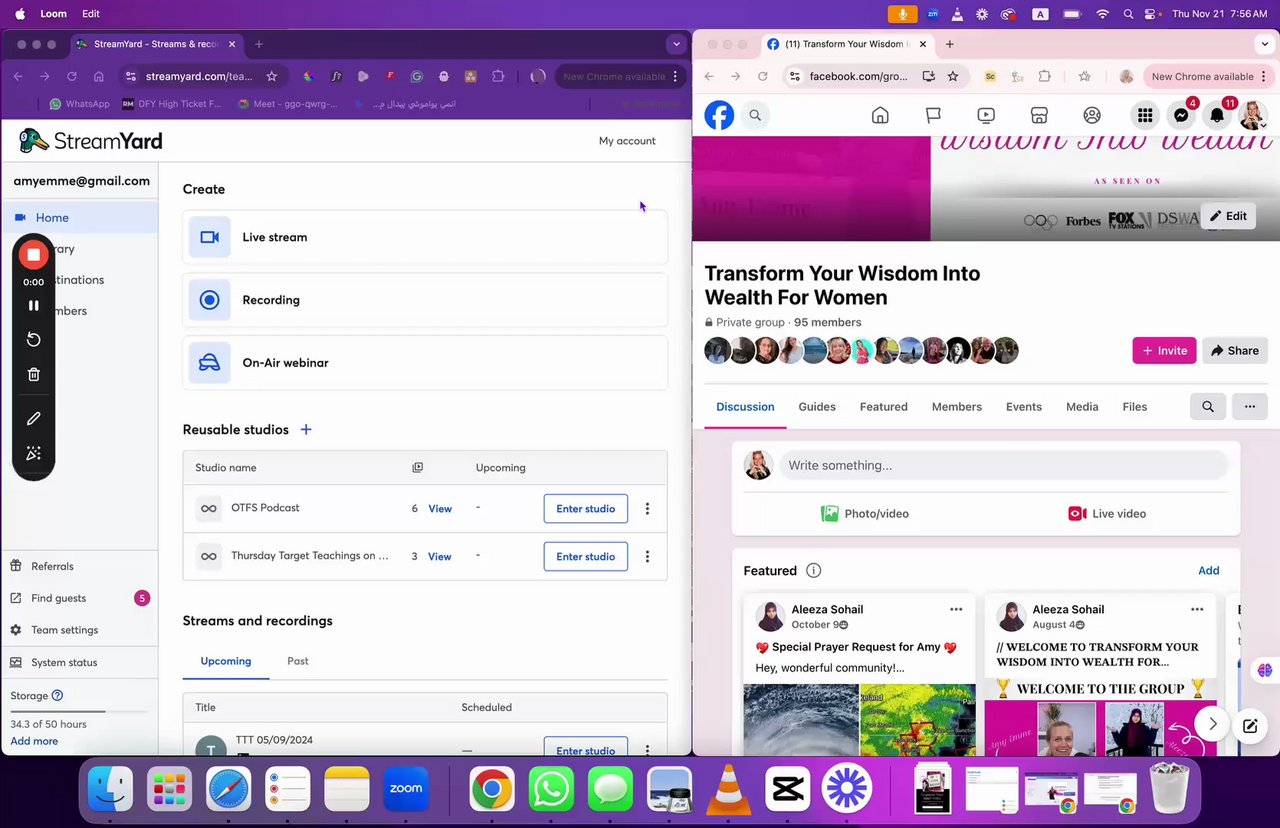1280x828 pixels.
Task: Open more options for Thursday Target Teachings row
Action: [647, 556]
